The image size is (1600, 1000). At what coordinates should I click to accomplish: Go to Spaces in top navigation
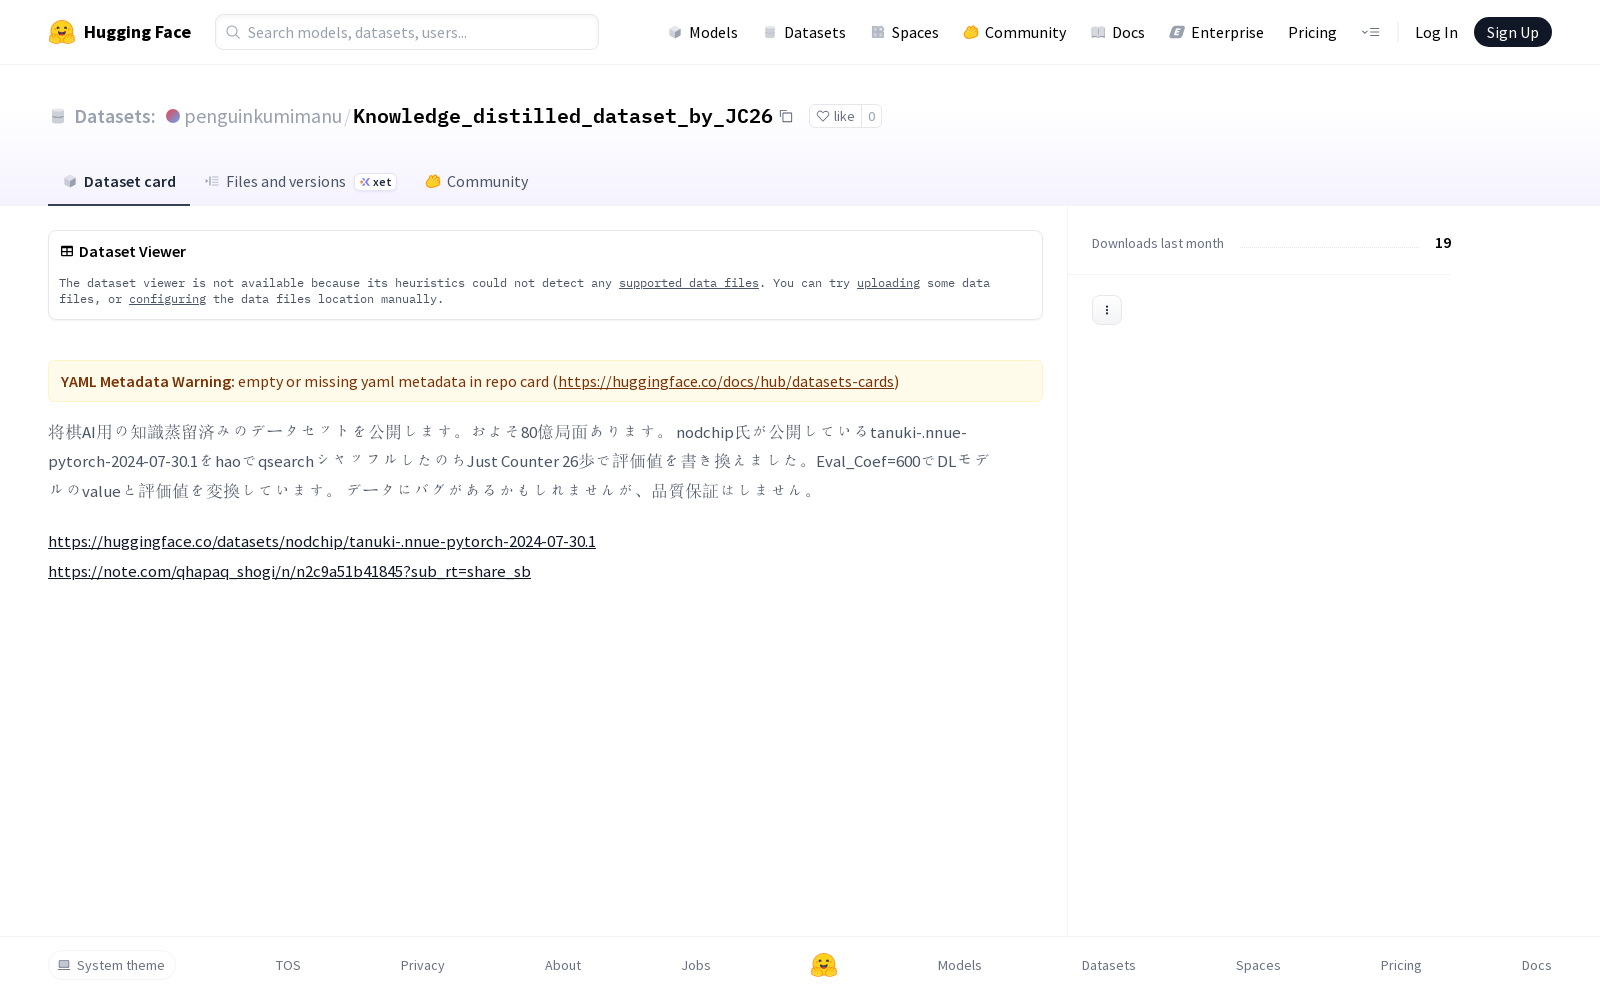click(904, 32)
